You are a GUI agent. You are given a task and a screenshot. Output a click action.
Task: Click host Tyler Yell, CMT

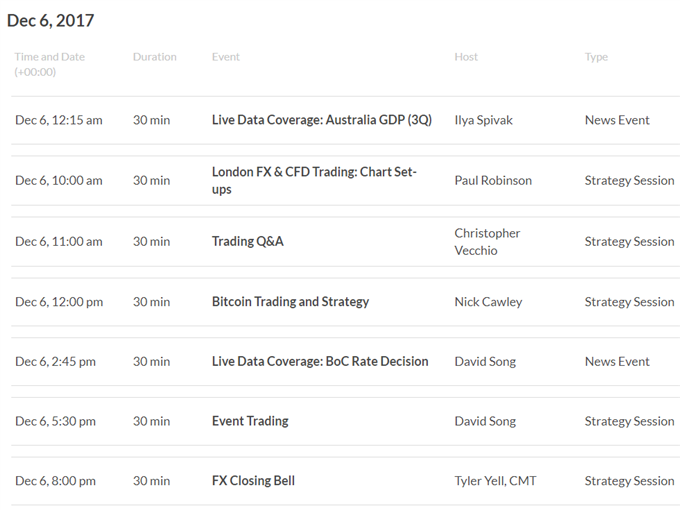[x=495, y=481]
